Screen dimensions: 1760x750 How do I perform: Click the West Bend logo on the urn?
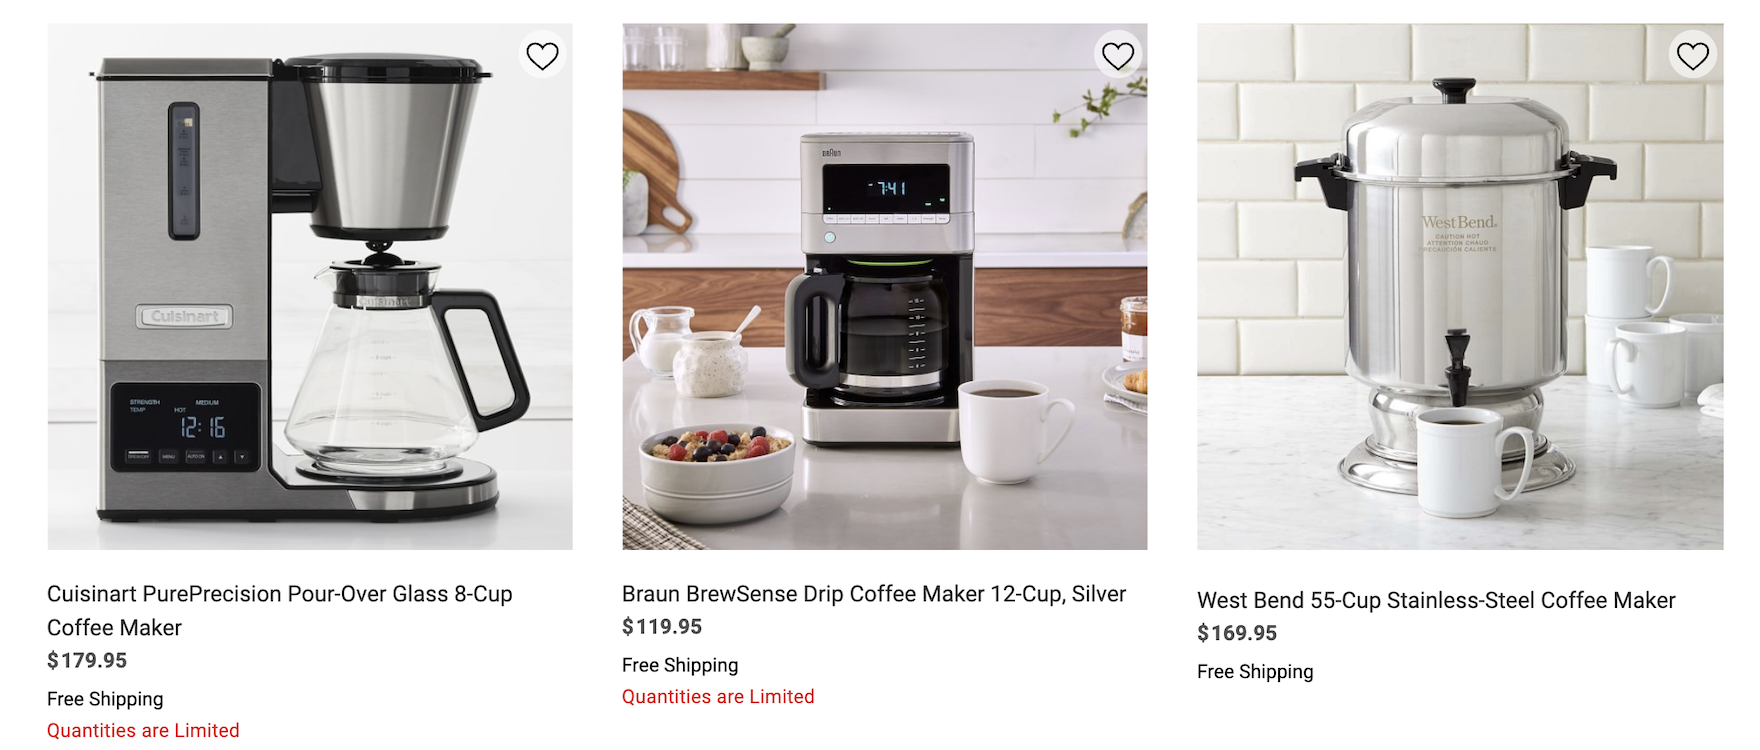tap(1459, 222)
